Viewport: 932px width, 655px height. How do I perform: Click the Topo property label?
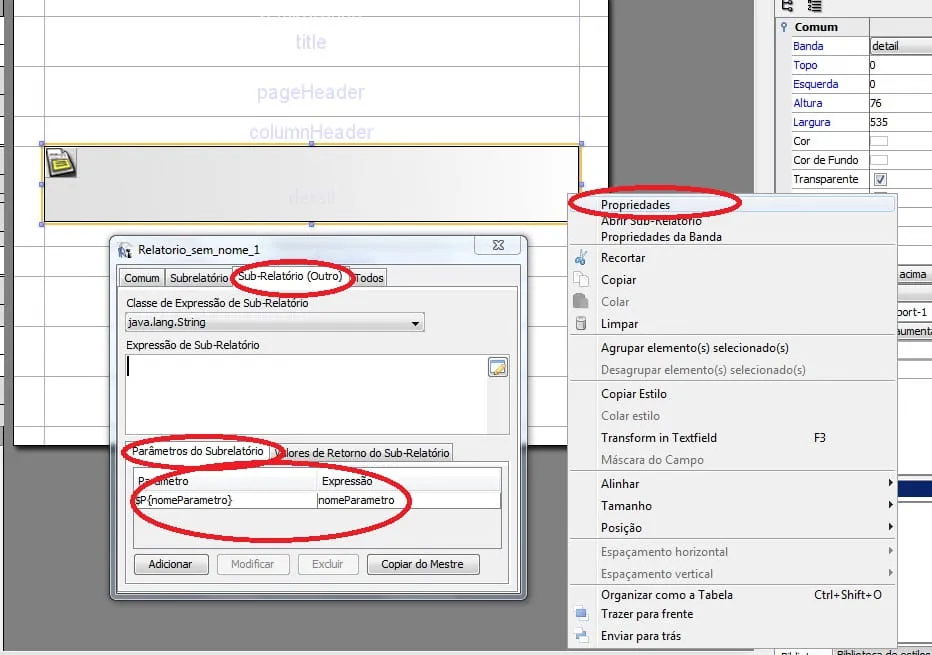click(x=805, y=65)
